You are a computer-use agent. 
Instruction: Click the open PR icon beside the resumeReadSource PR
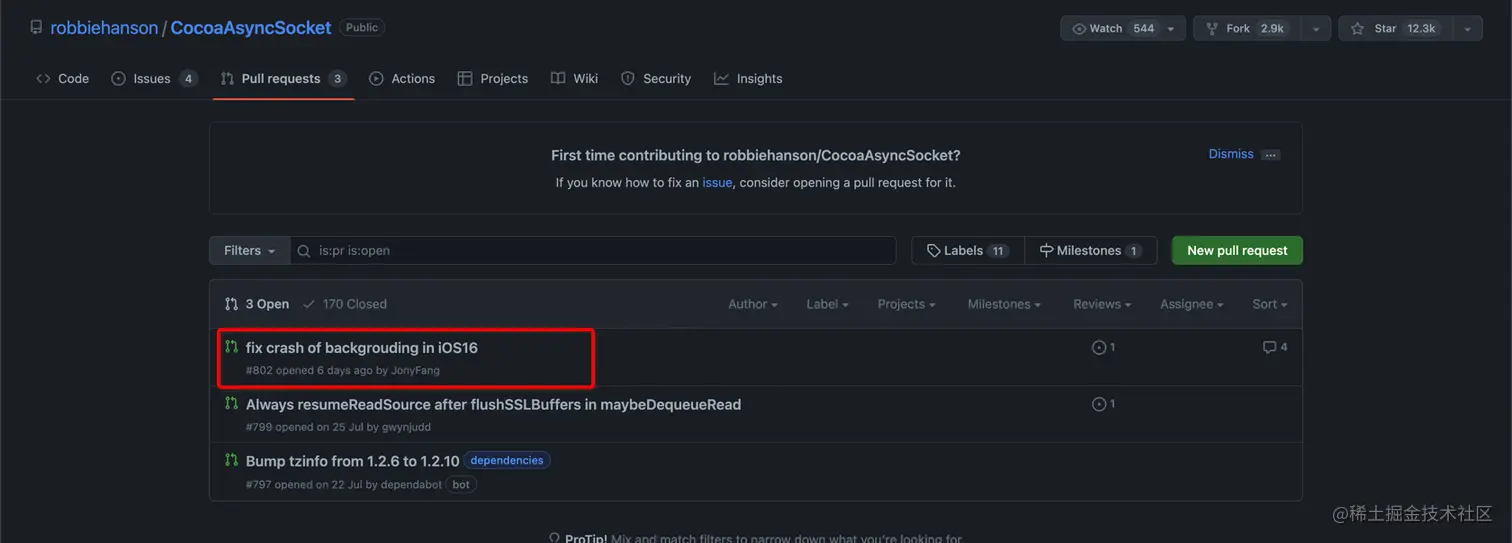(231, 404)
